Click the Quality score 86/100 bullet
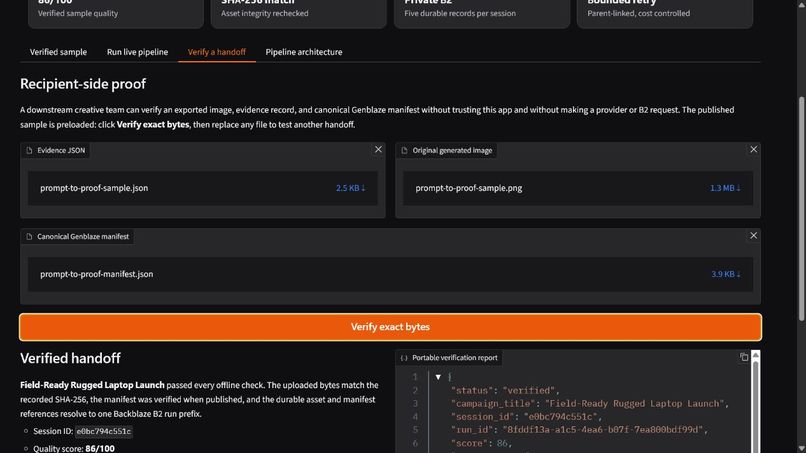 [74, 448]
